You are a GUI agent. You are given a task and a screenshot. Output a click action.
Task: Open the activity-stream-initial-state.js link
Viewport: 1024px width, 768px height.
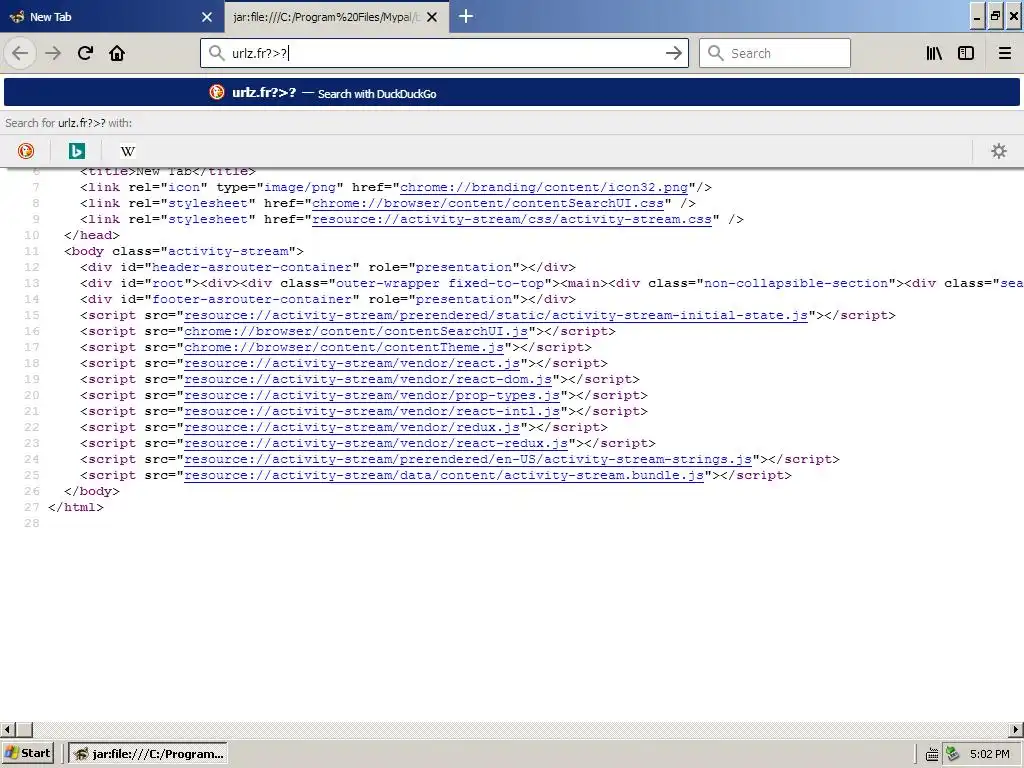point(496,315)
